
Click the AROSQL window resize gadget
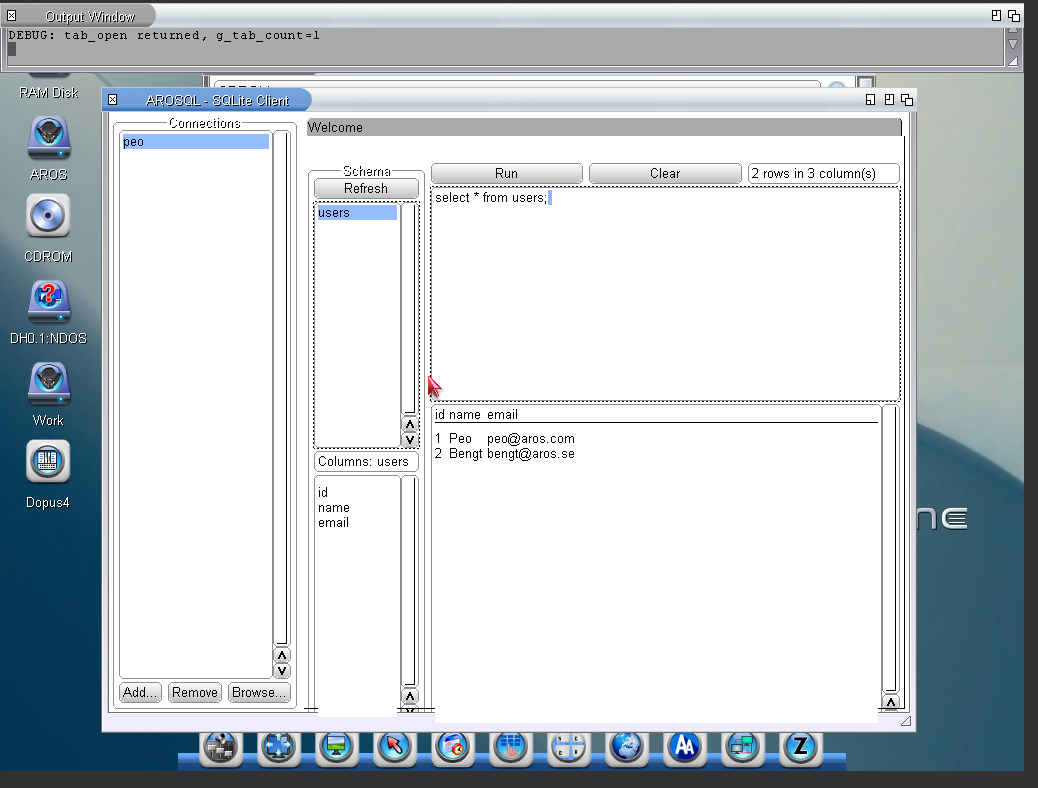[x=906, y=721]
